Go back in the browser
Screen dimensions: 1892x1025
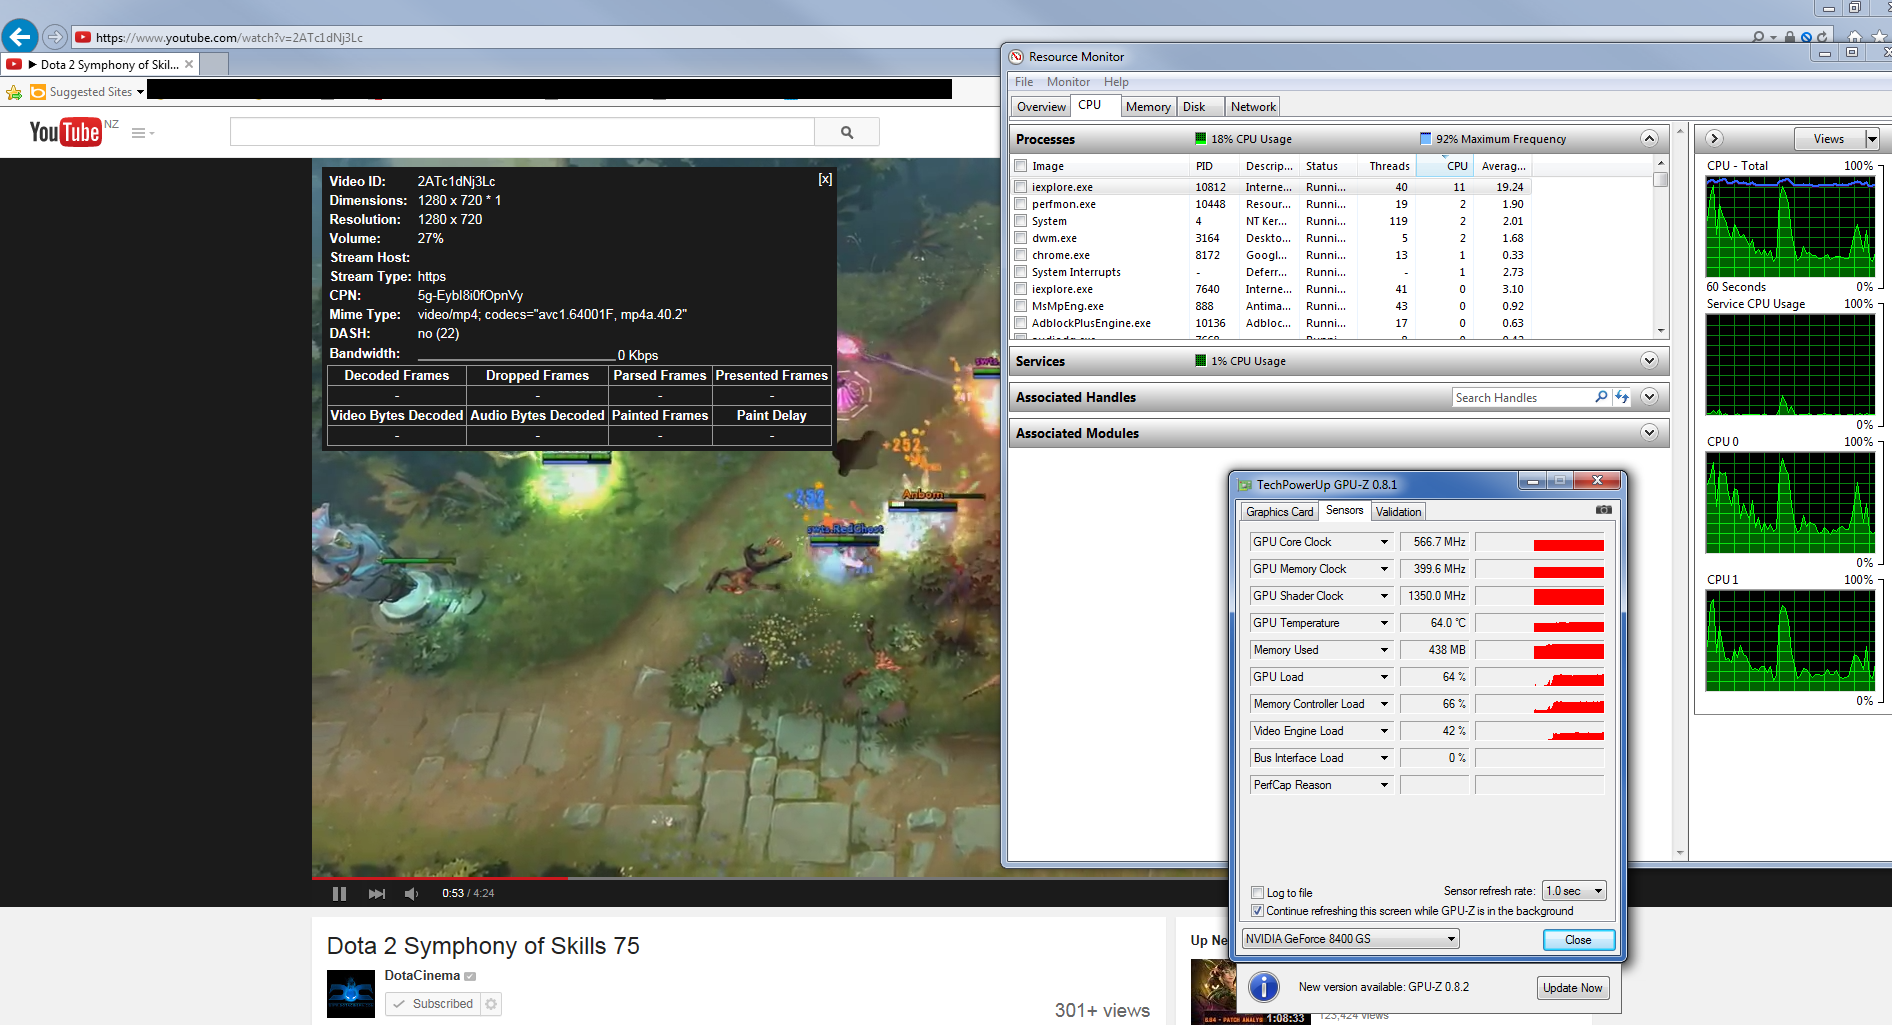(20, 37)
